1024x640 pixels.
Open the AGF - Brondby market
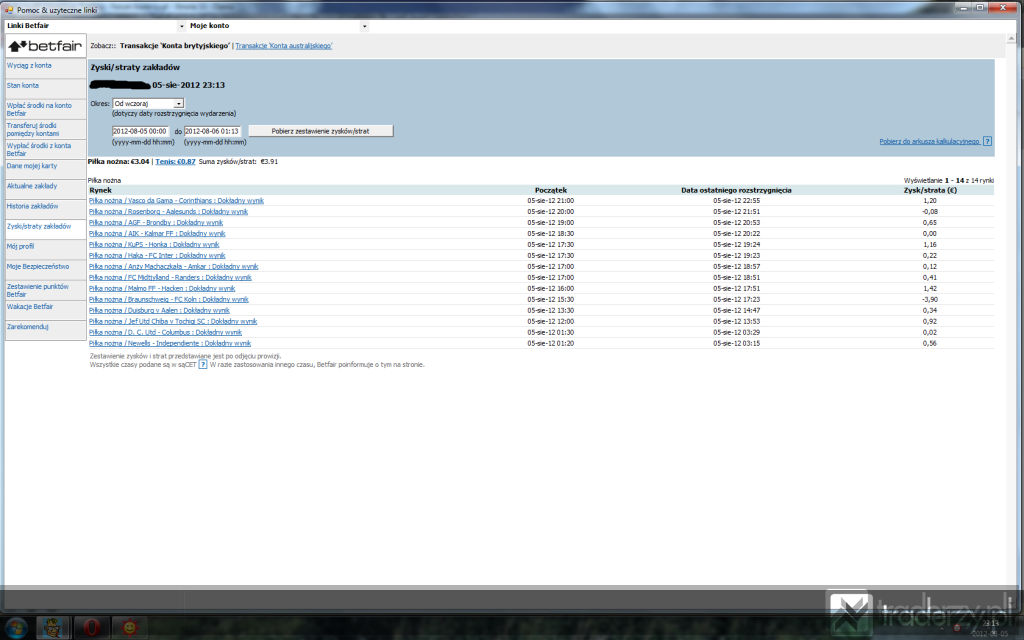(x=156, y=223)
